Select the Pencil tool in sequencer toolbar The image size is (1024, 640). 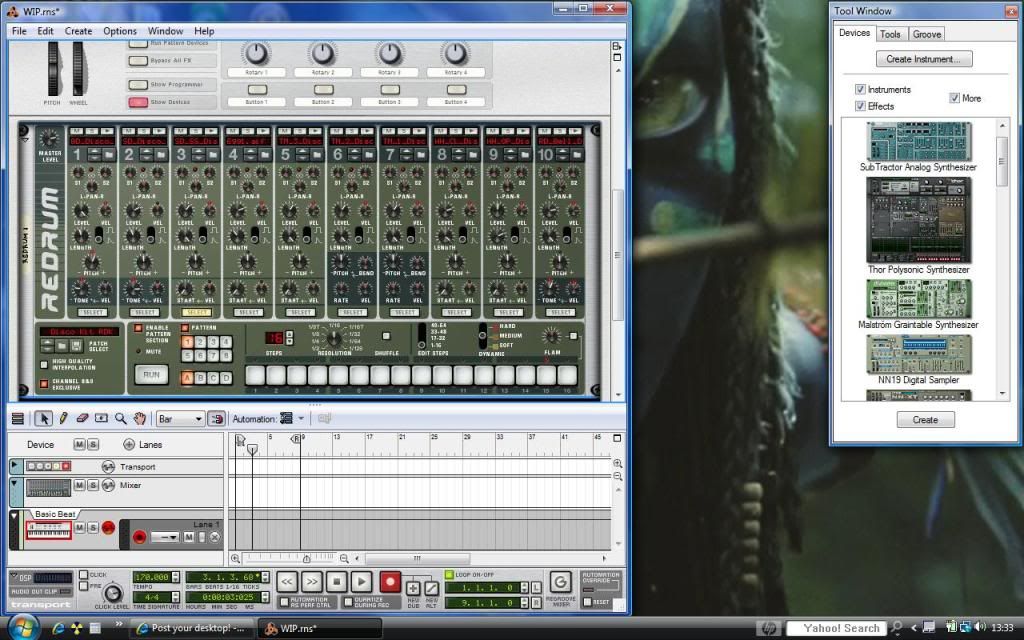click(63, 419)
